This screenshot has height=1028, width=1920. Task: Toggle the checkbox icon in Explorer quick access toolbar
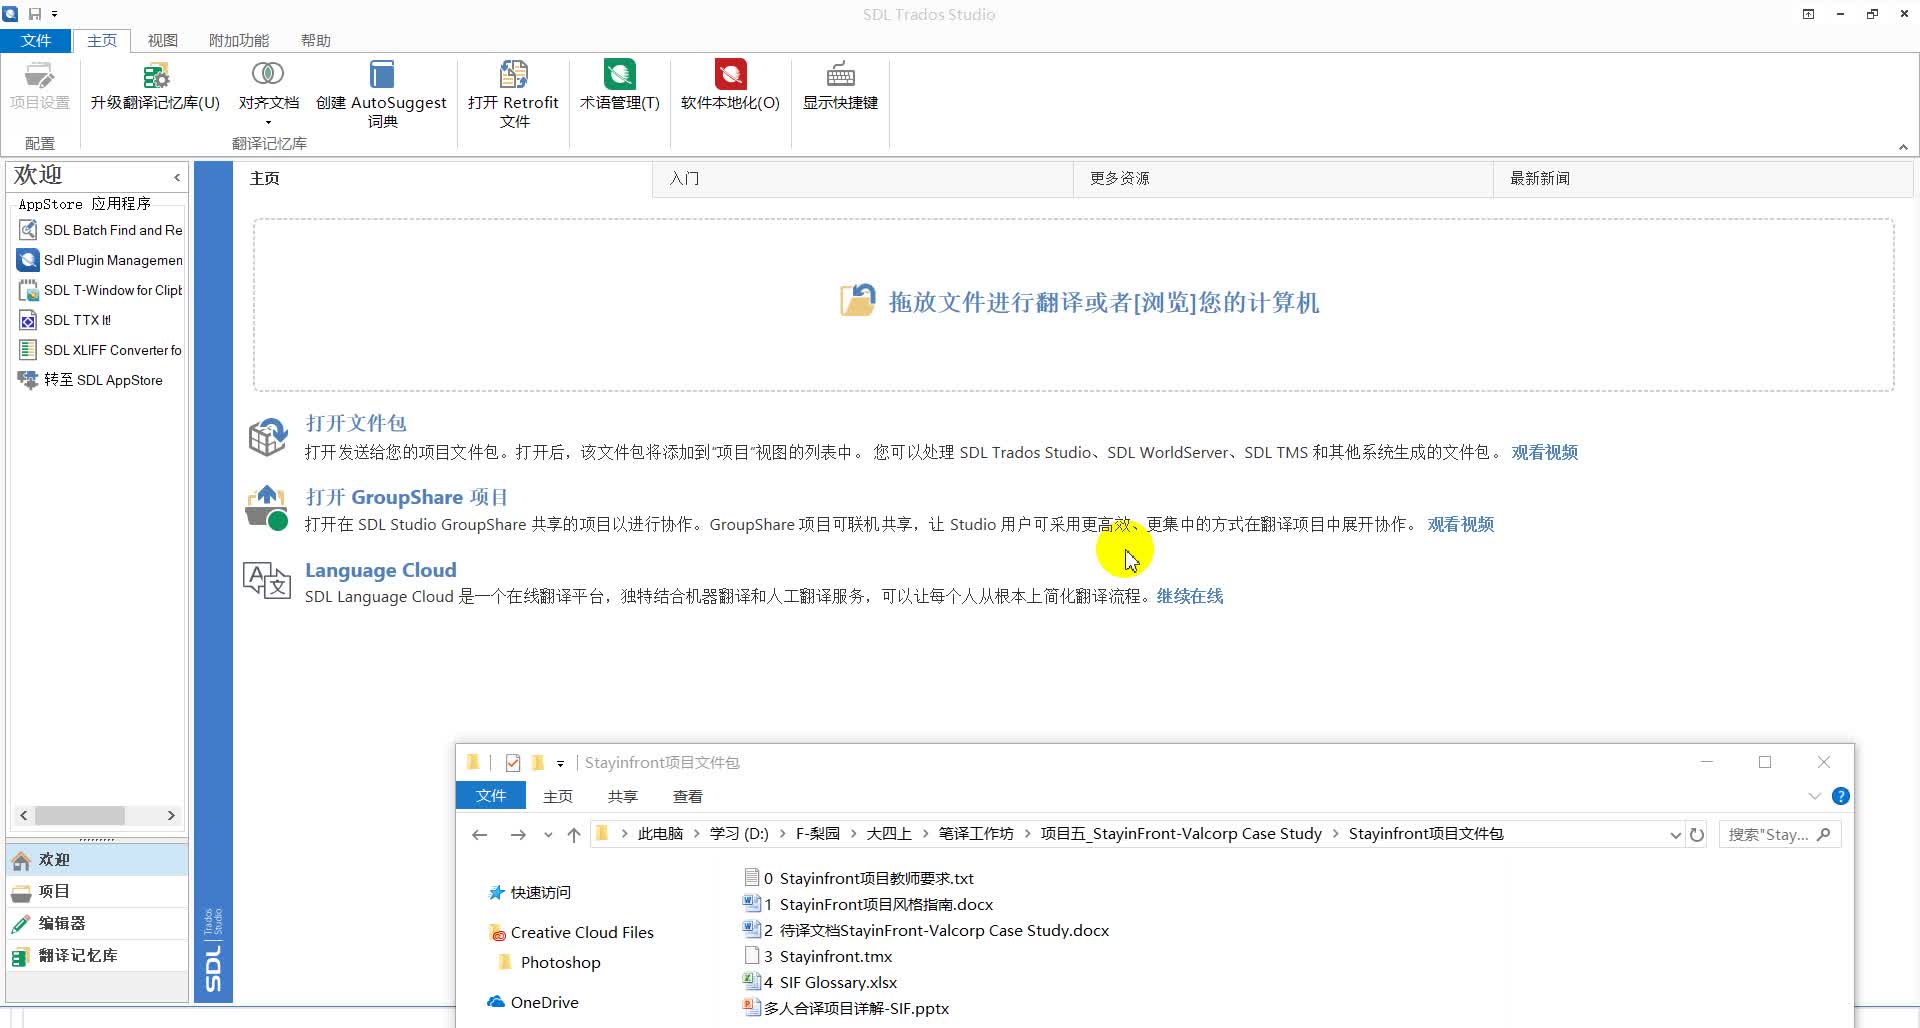pos(513,762)
